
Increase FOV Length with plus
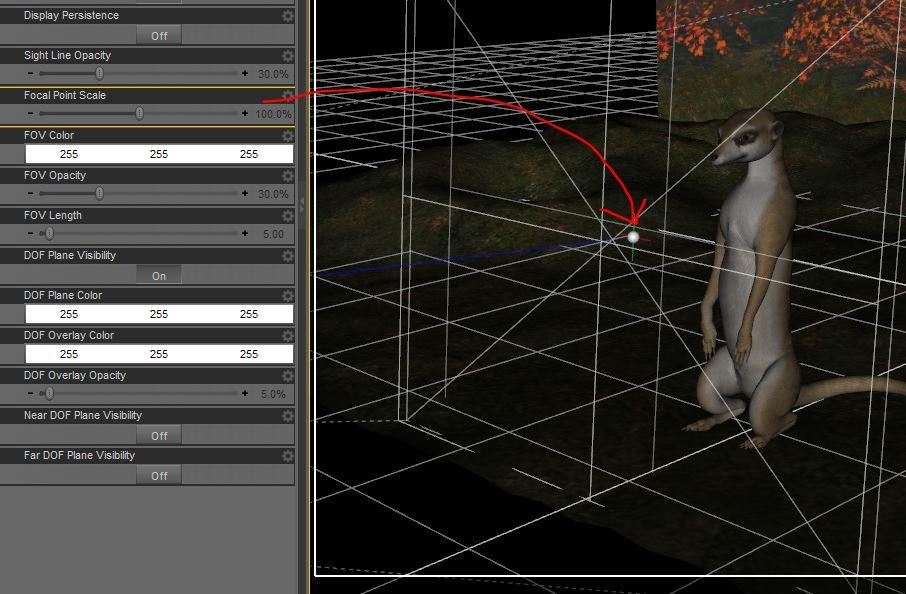245,233
